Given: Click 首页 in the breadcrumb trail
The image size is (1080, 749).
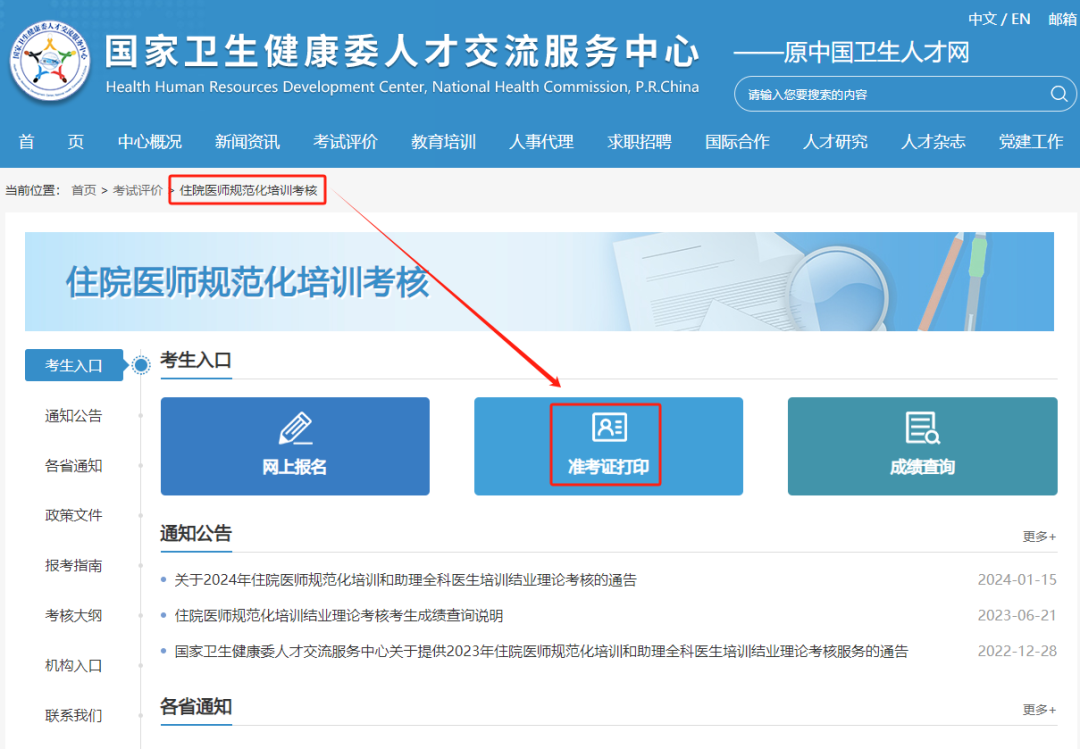Looking at the screenshot, I should (x=84, y=190).
